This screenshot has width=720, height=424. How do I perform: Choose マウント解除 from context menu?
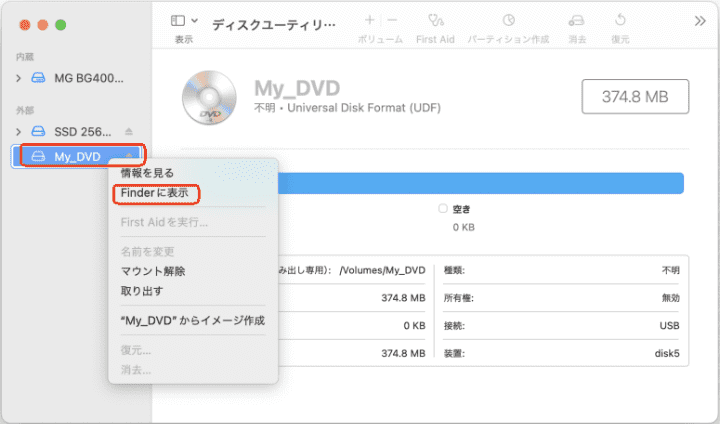coord(153,271)
